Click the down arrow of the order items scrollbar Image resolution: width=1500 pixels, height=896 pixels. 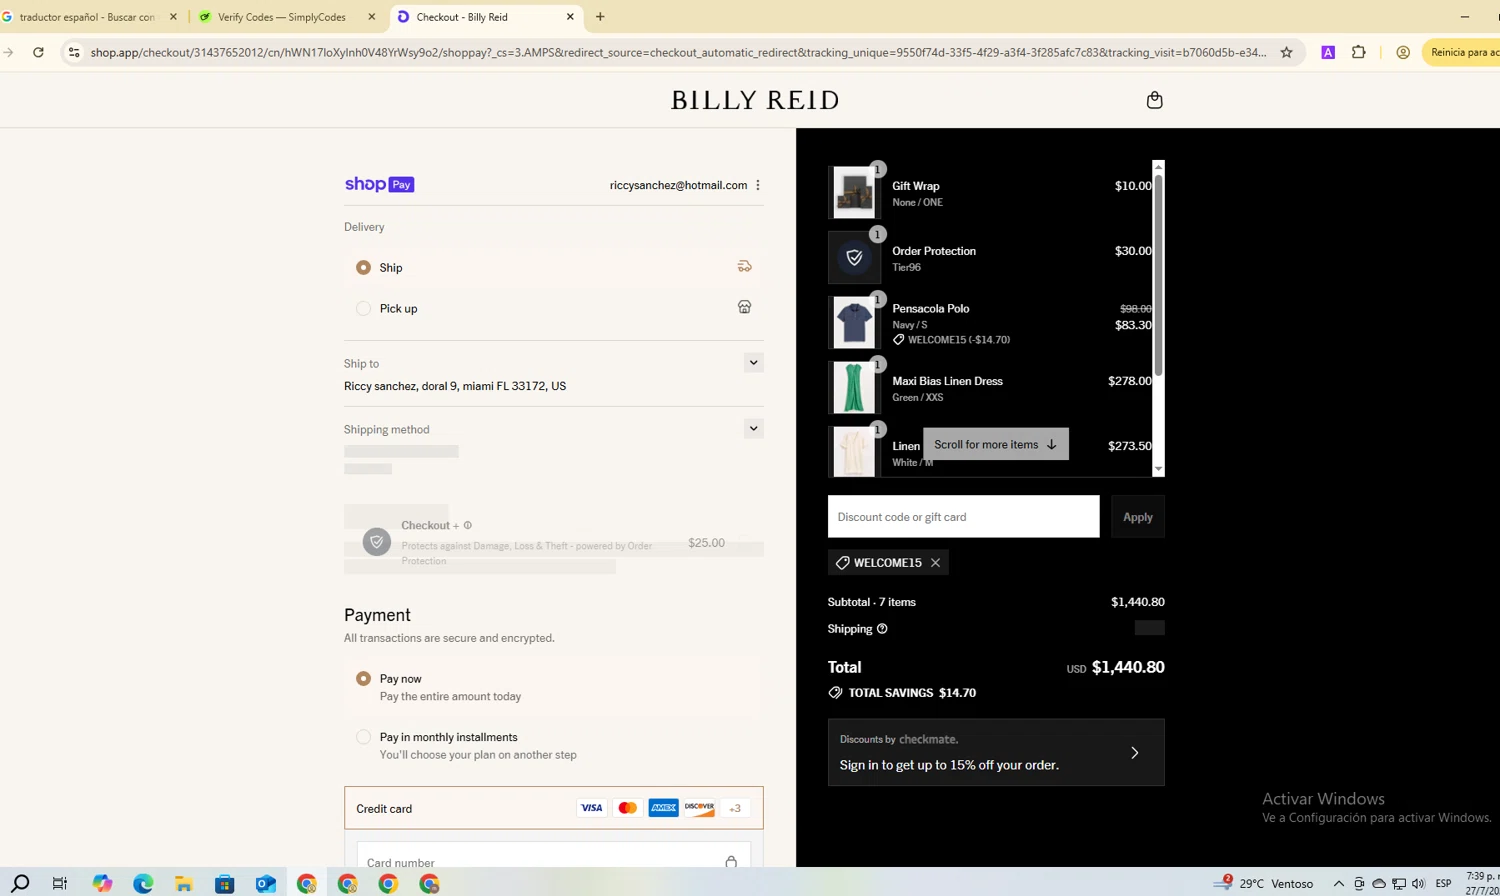click(x=1159, y=469)
